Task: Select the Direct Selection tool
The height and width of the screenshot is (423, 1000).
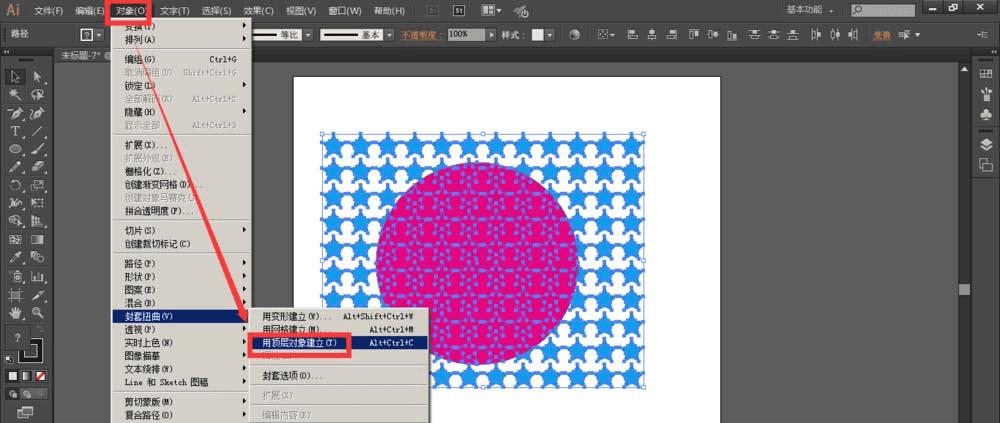Action: pos(38,77)
